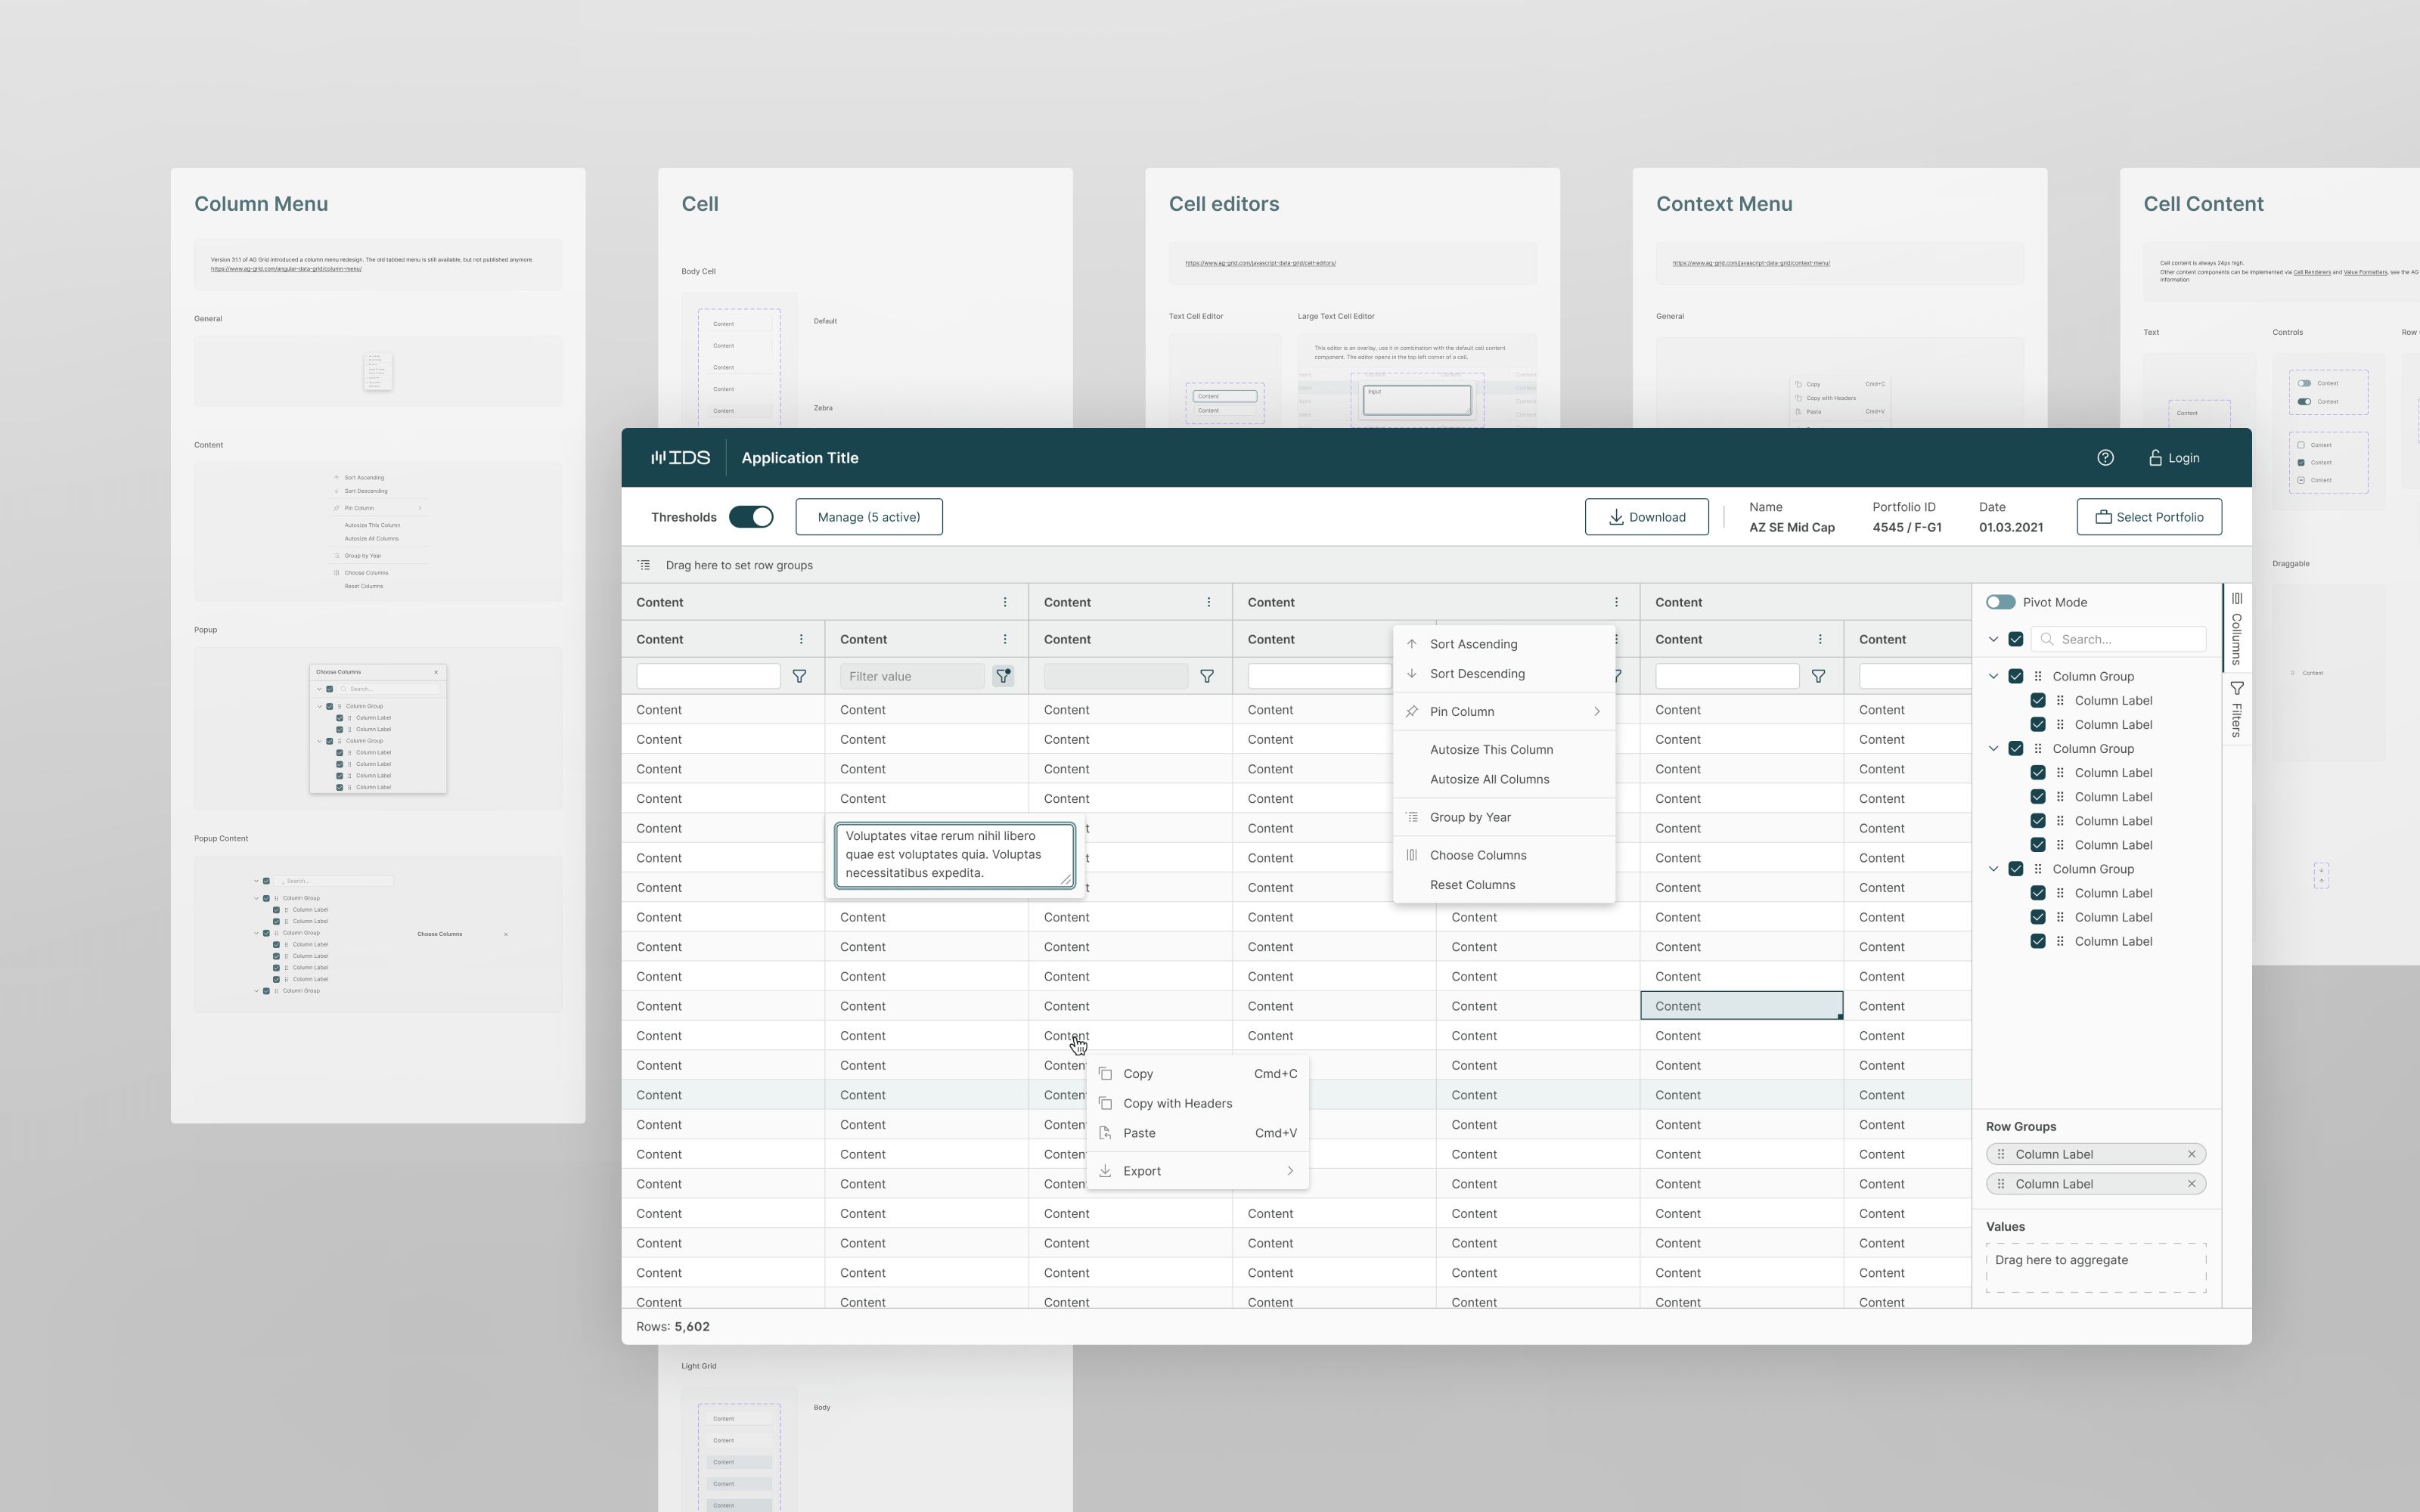
Task: Click the Login link in top navigation
Action: (2174, 457)
